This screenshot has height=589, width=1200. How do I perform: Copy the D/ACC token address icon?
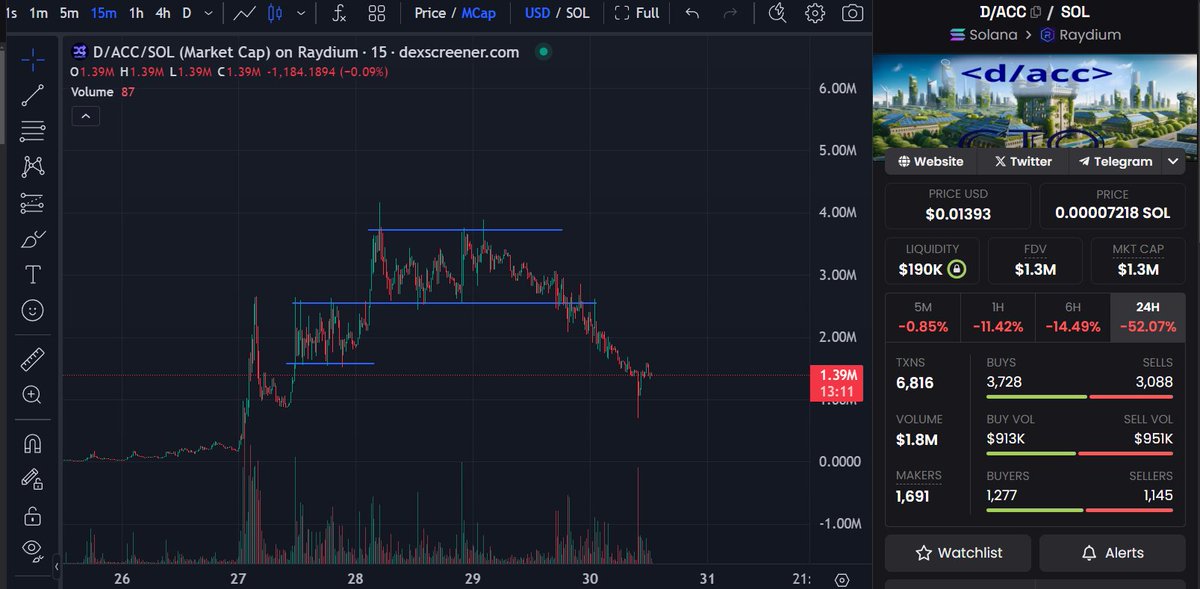[1036, 12]
